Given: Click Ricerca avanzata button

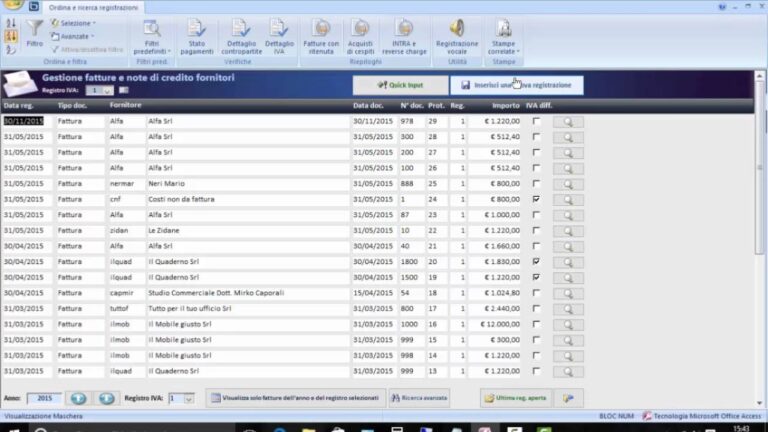Looking at the screenshot, I should [x=419, y=398].
